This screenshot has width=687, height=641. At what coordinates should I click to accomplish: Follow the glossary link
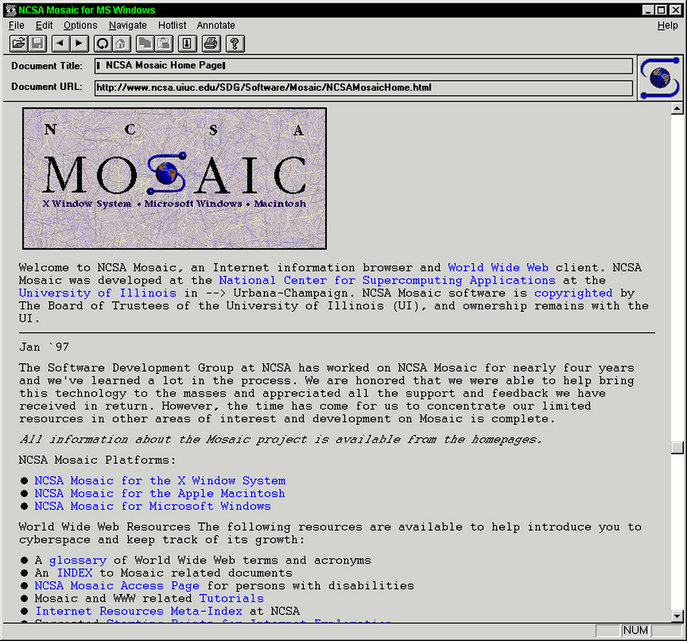(78, 560)
